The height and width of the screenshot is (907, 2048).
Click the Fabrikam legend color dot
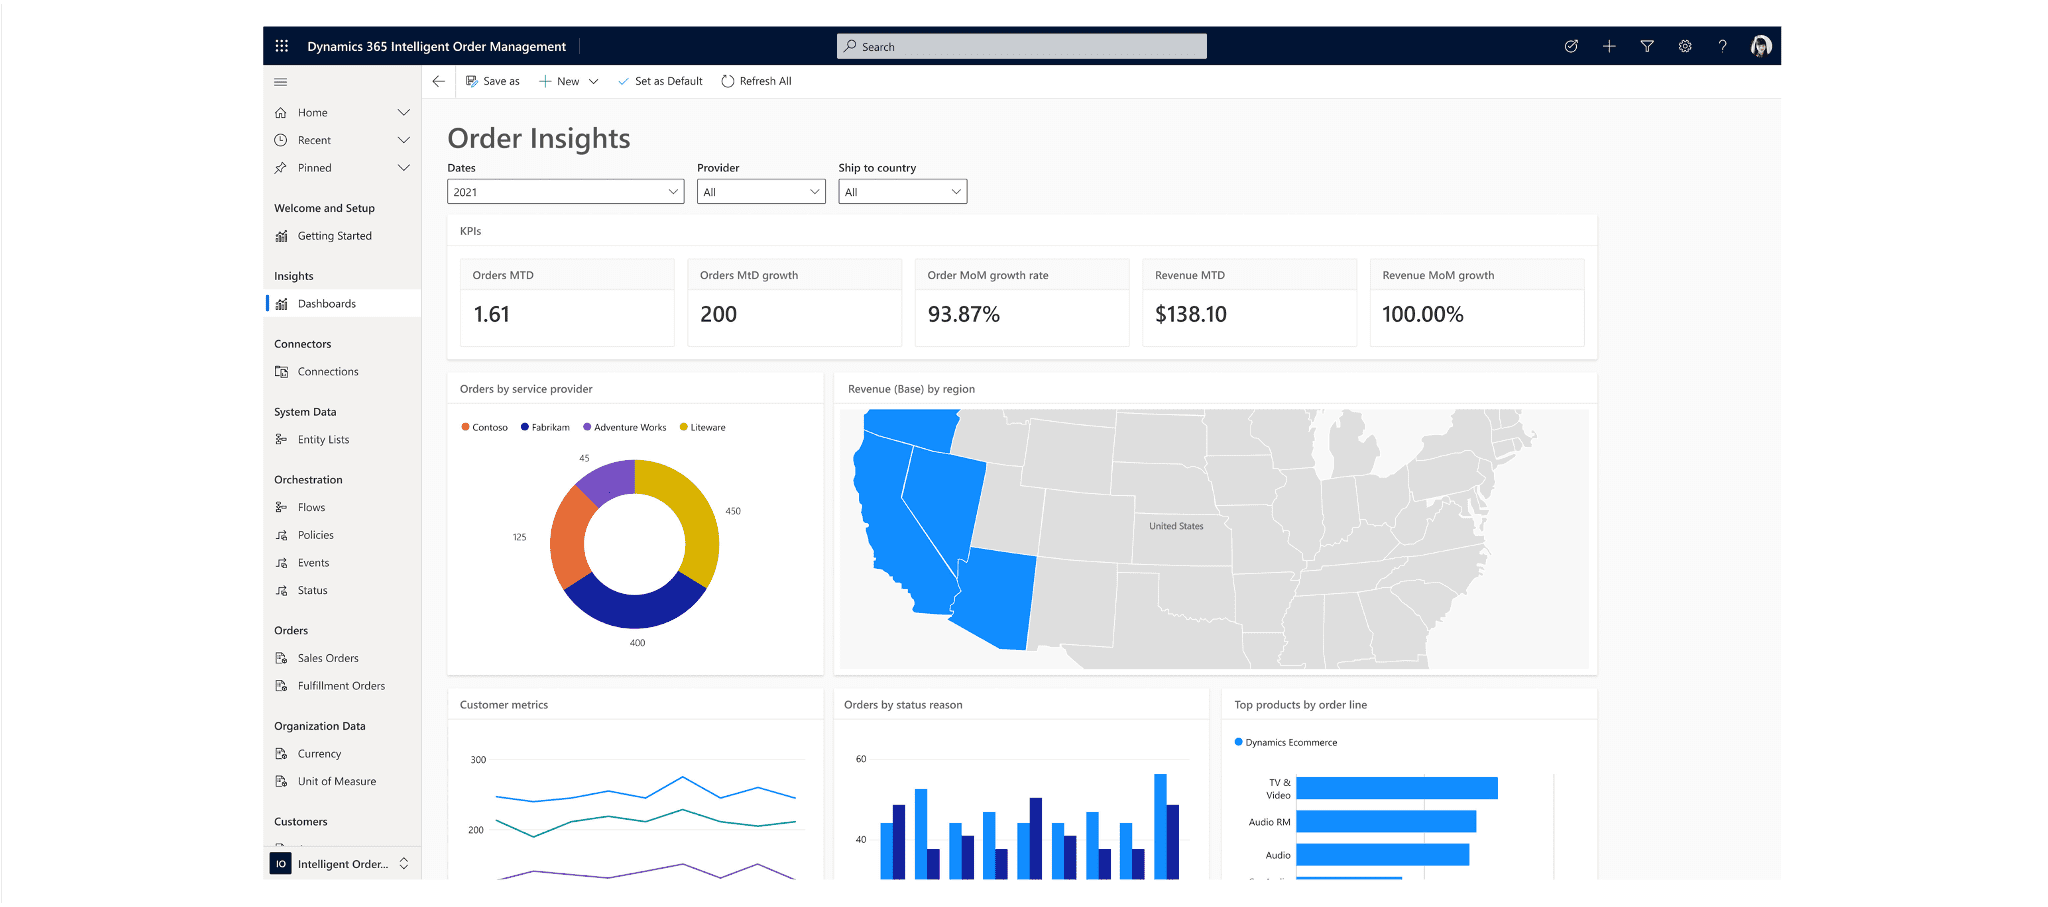525,427
